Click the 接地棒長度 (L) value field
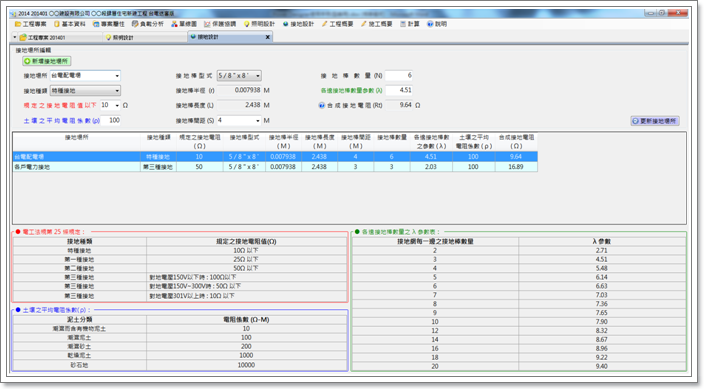Image resolution: width=704 pixels, height=389 pixels. [x=239, y=105]
